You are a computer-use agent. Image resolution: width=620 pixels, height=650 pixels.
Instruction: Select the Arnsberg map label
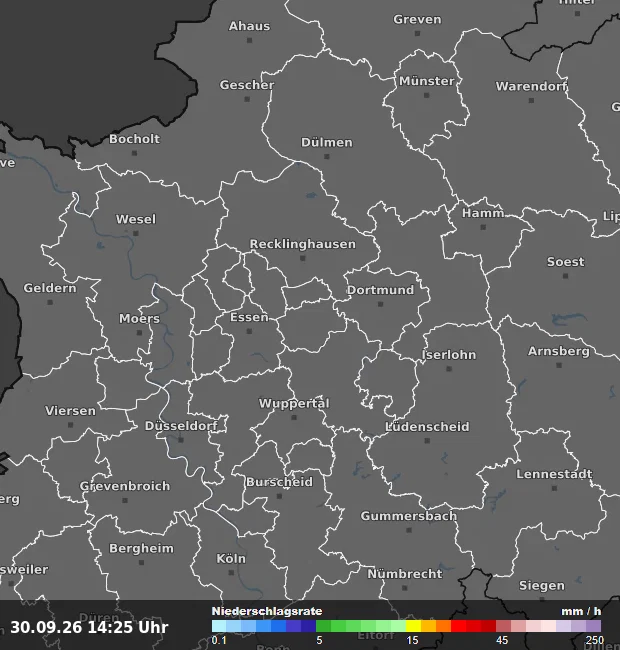click(559, 351)
